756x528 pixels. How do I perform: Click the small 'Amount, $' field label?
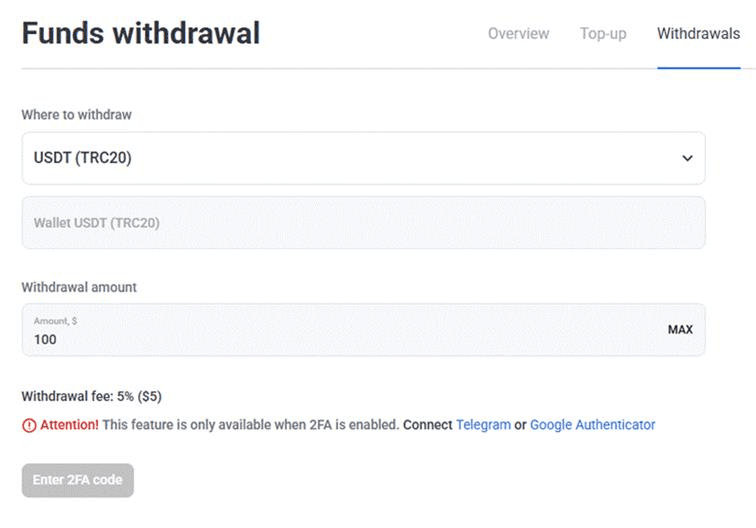[x=56, y=321]
